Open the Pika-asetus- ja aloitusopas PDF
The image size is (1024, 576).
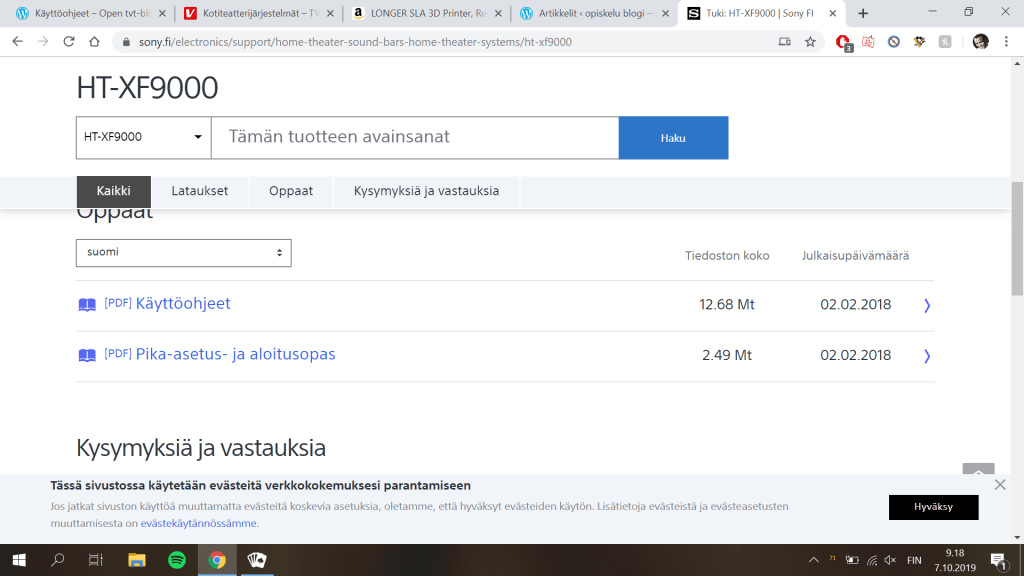(235, 355)
